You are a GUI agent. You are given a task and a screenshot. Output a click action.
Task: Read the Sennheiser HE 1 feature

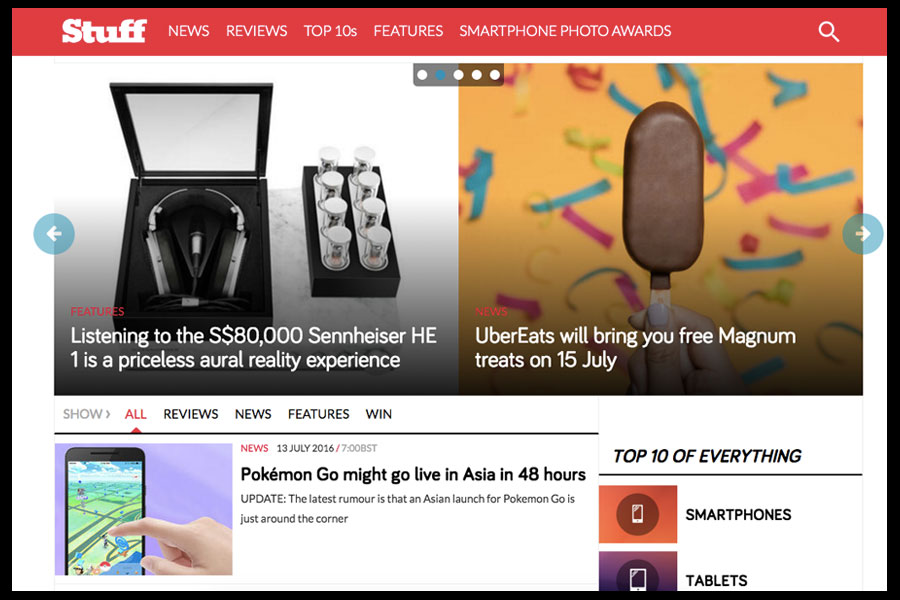[253, 347]
